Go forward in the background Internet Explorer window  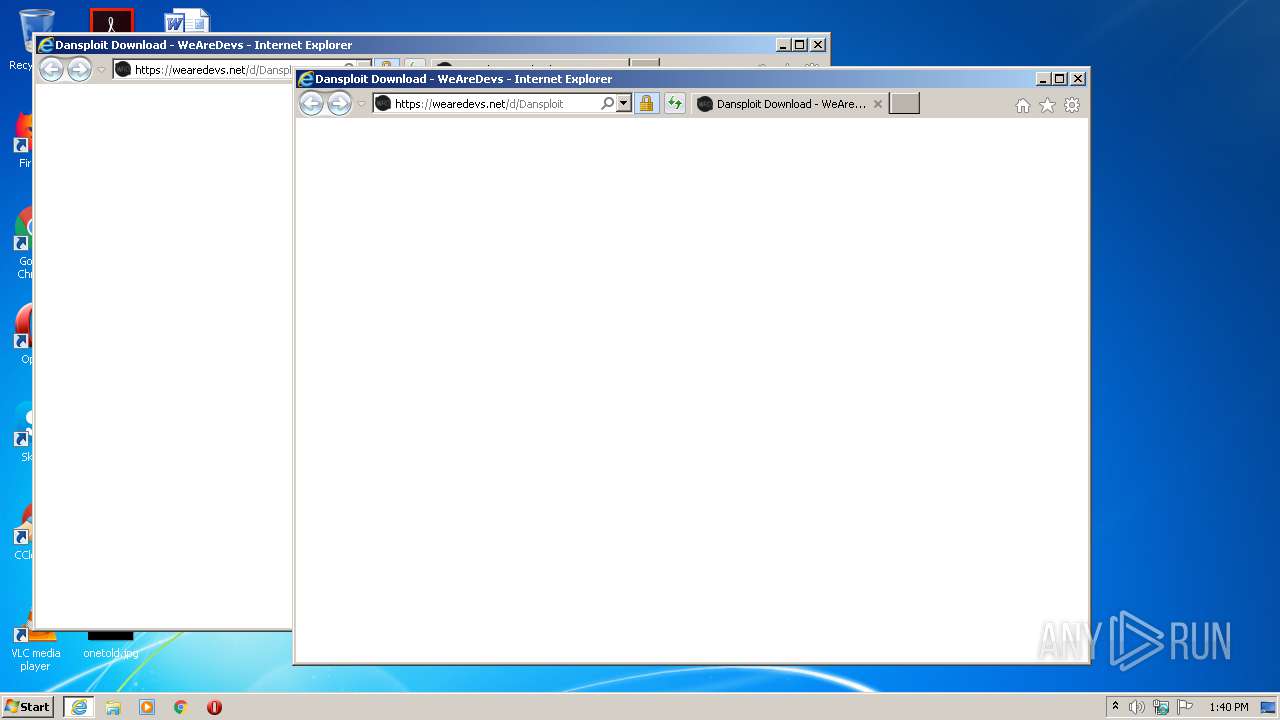pyautogui.click(x=79, y=70)
